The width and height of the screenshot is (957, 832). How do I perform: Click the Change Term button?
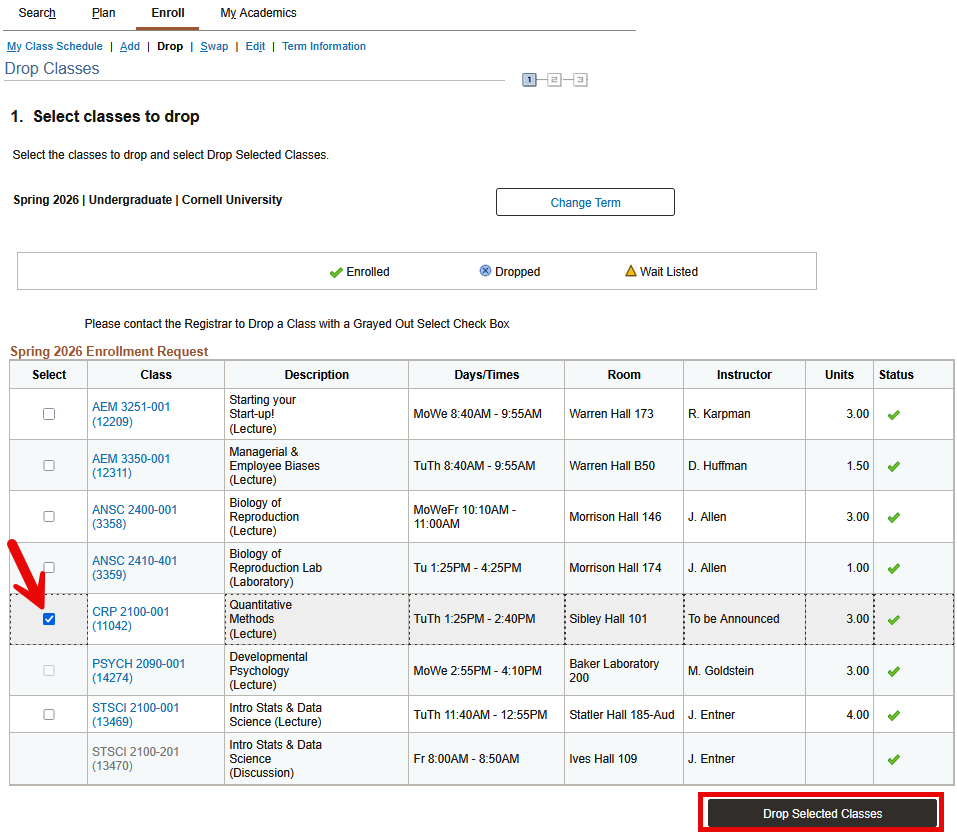[x=584, y=201]
